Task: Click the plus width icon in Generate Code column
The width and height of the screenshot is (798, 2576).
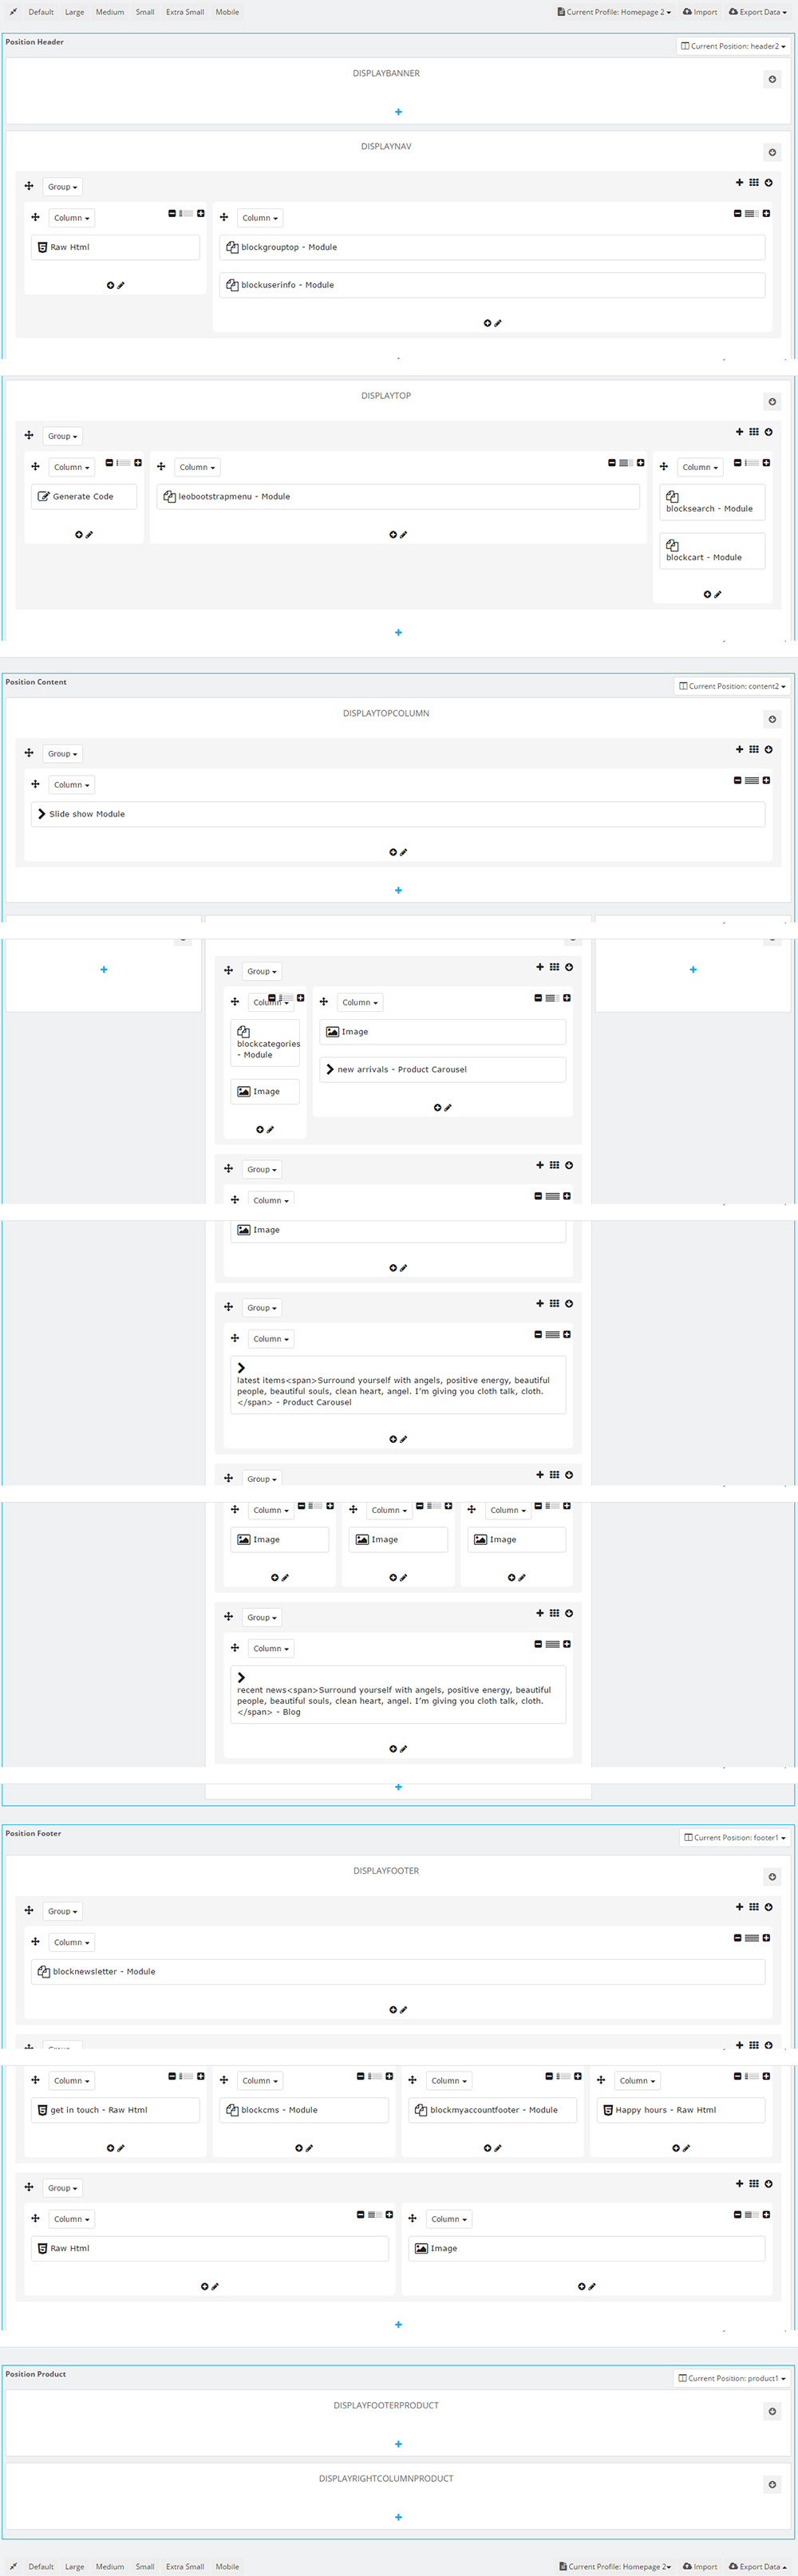Action: pos(138,463)
